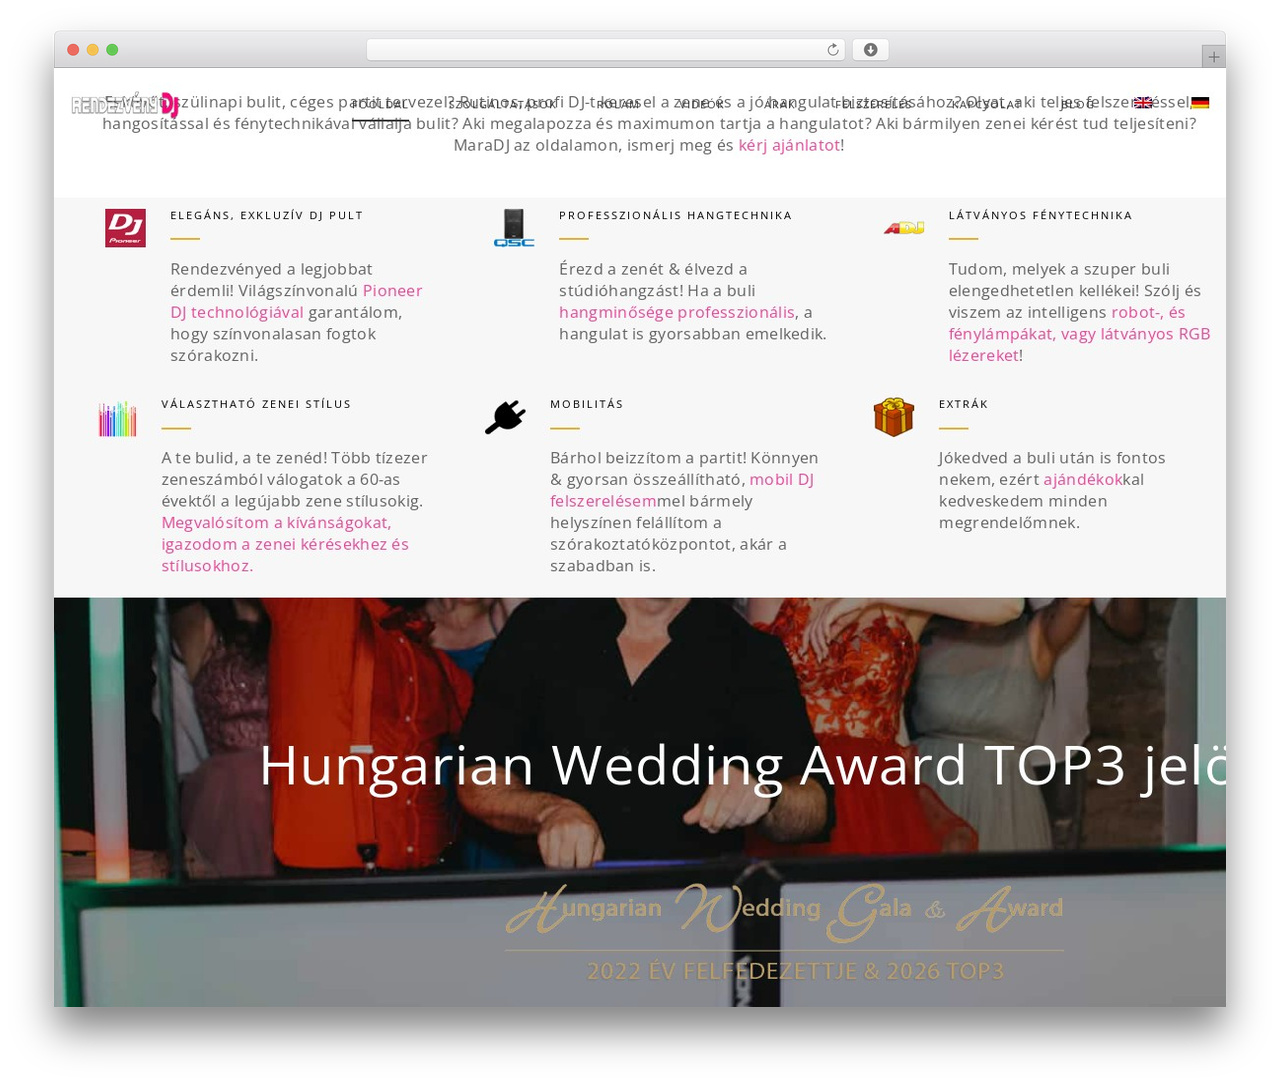Click the 'ELEGÁNS, EXKLUZÍV DJ PULT' heading
The image size is (1280, 1084).
coord(267,215)
